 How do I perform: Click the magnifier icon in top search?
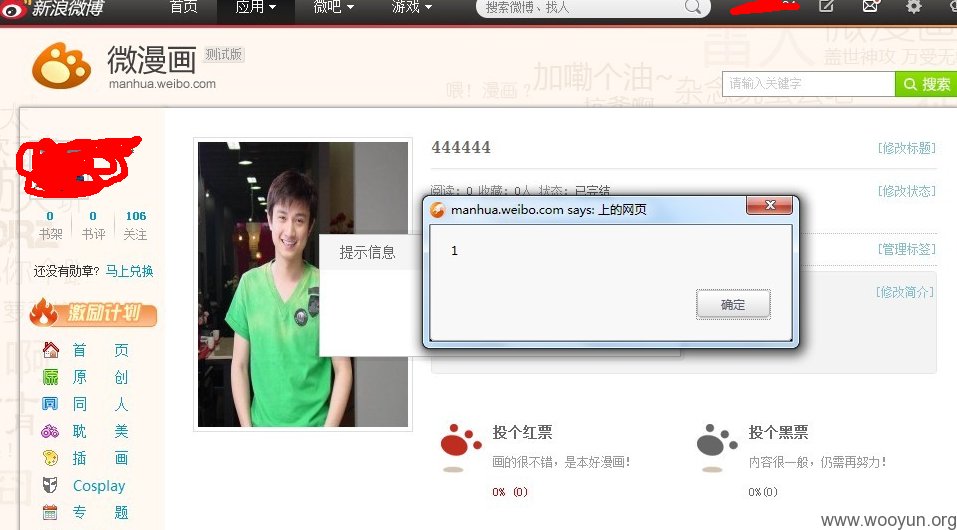click(x=693, y=7)
